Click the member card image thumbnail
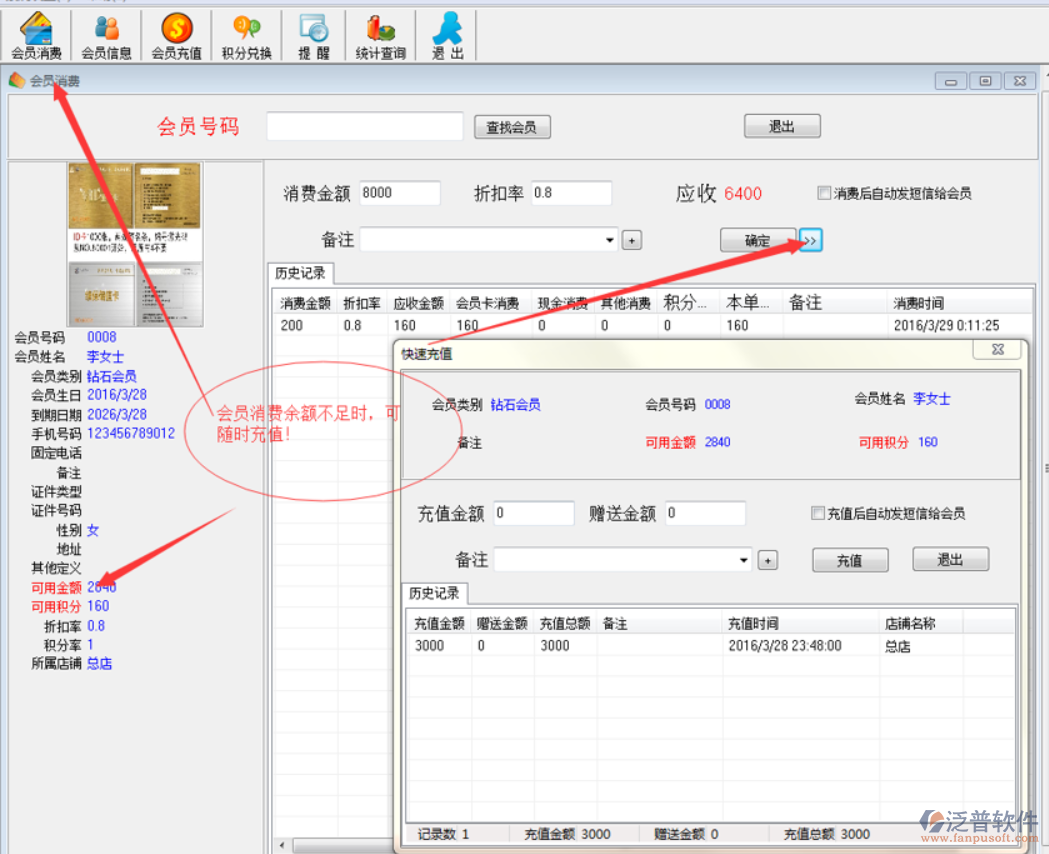Viewport: 1049px width, 854px height. point(135,244)
